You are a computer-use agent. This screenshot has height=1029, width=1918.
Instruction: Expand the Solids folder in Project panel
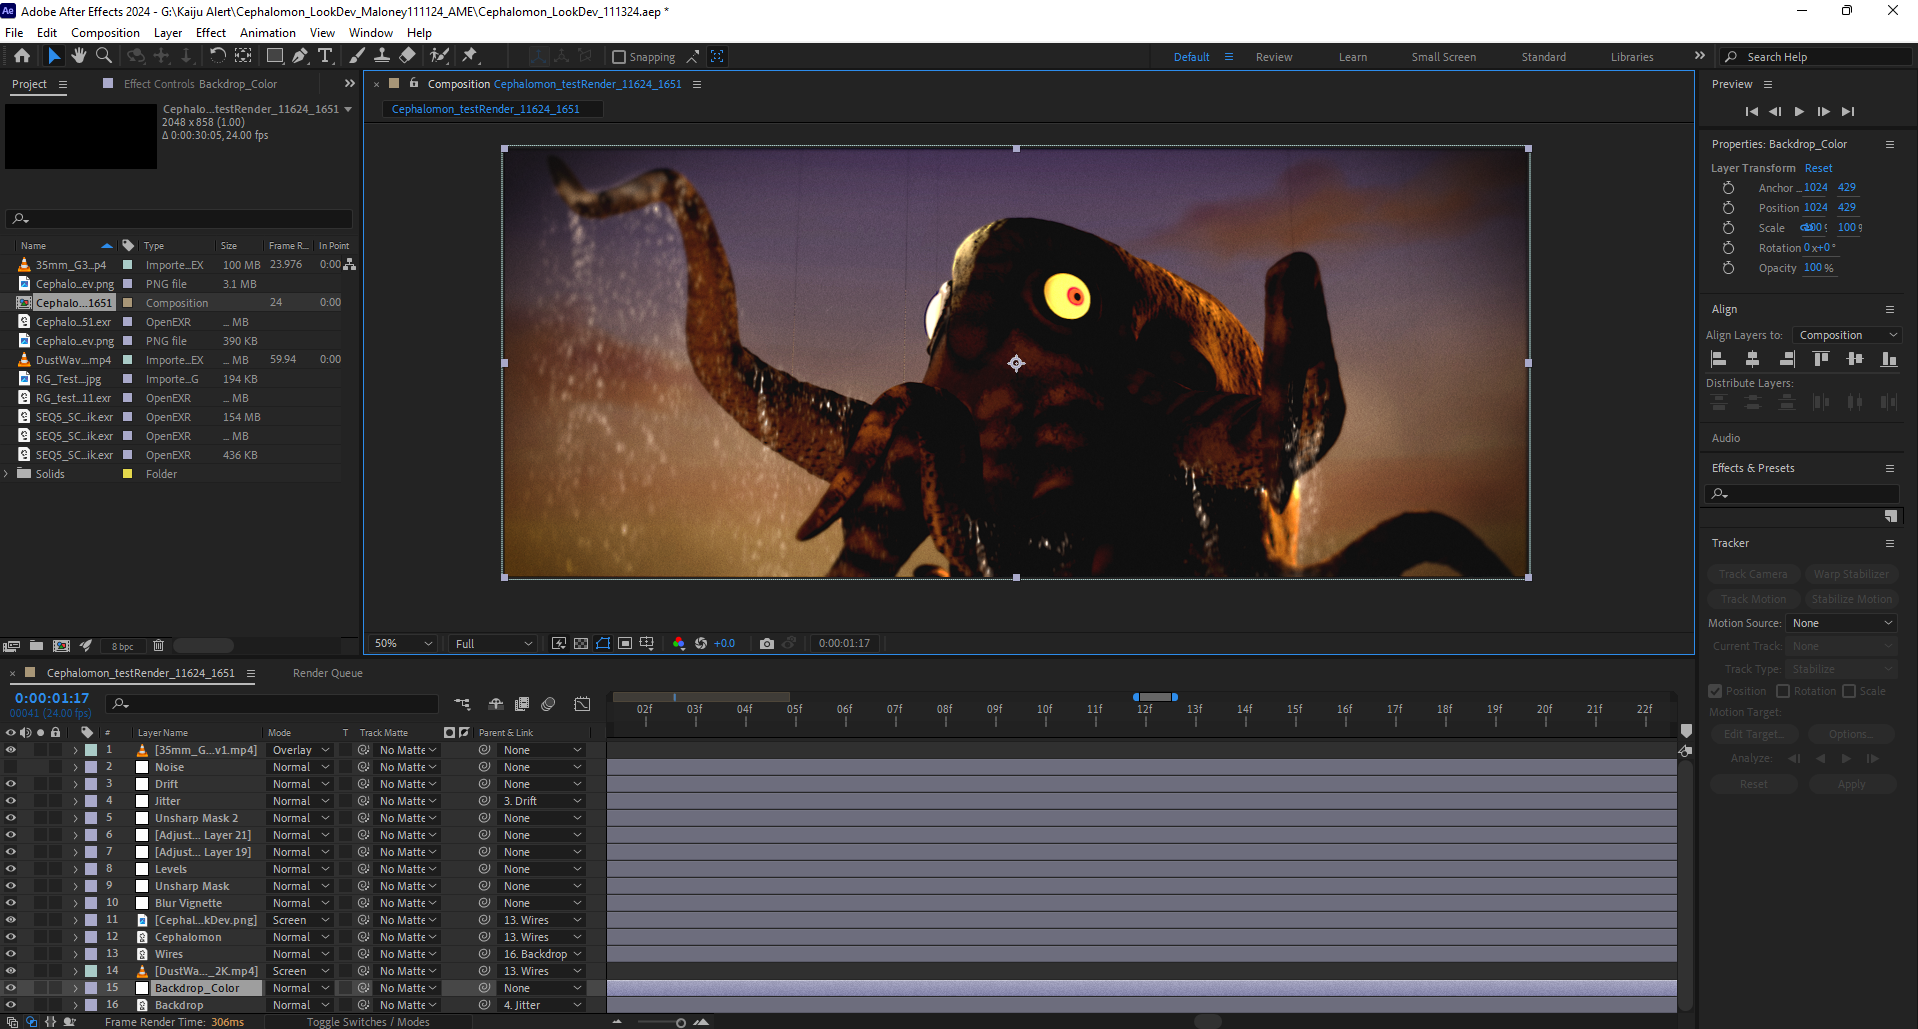7,474
